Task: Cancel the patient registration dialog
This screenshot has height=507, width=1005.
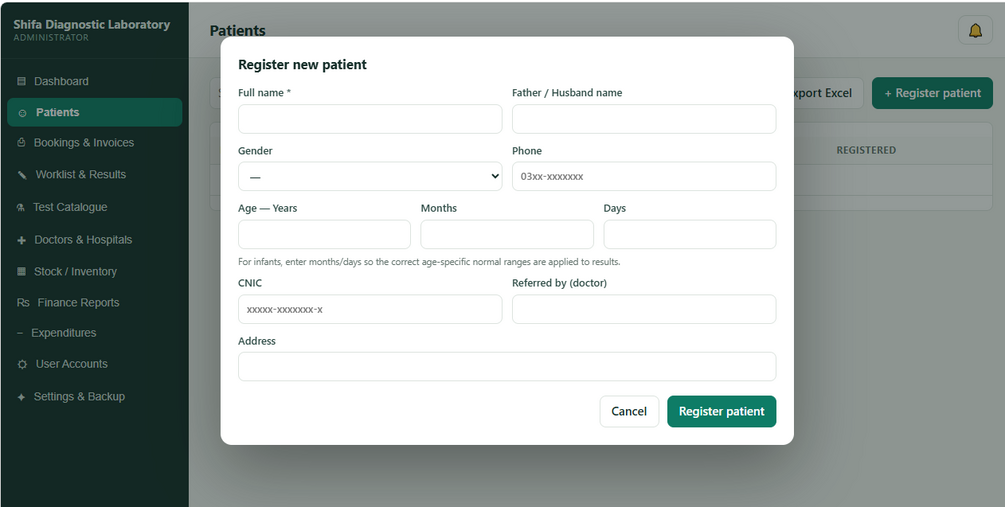Action: point(629,411)
